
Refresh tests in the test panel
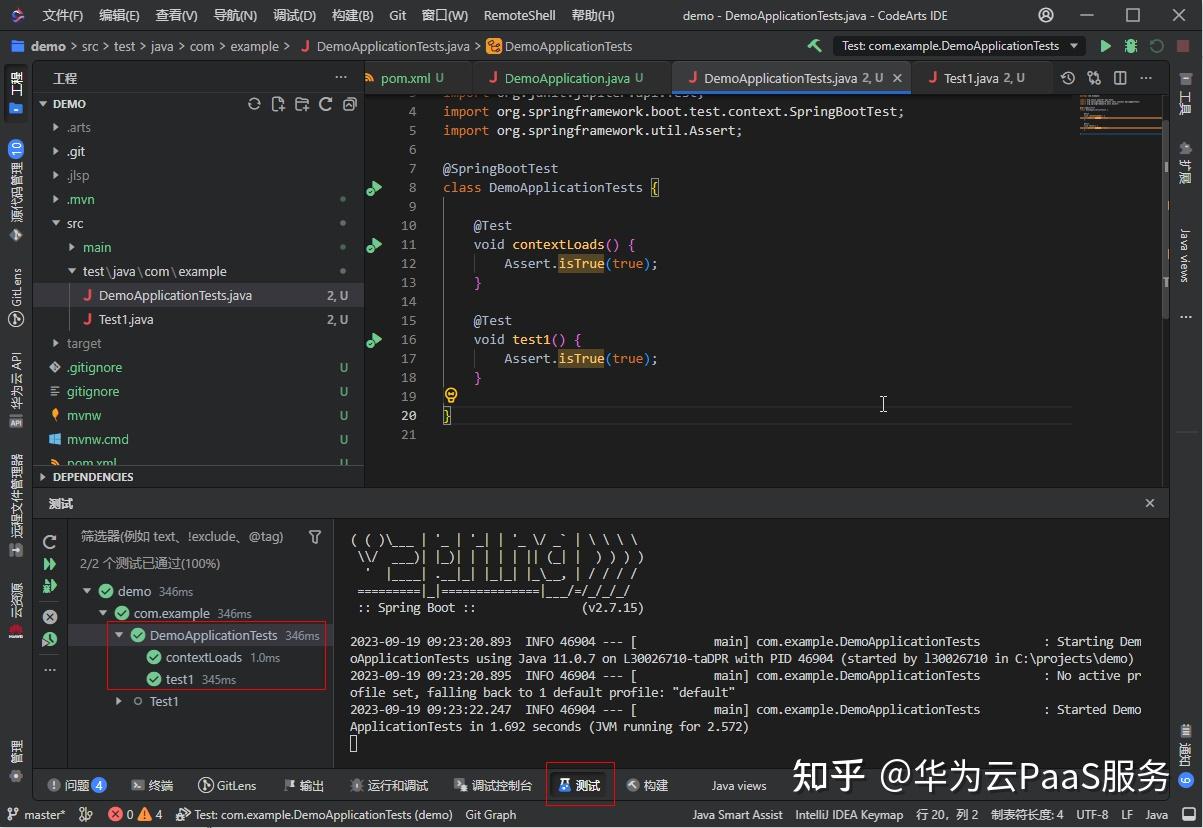pos(50,542)
